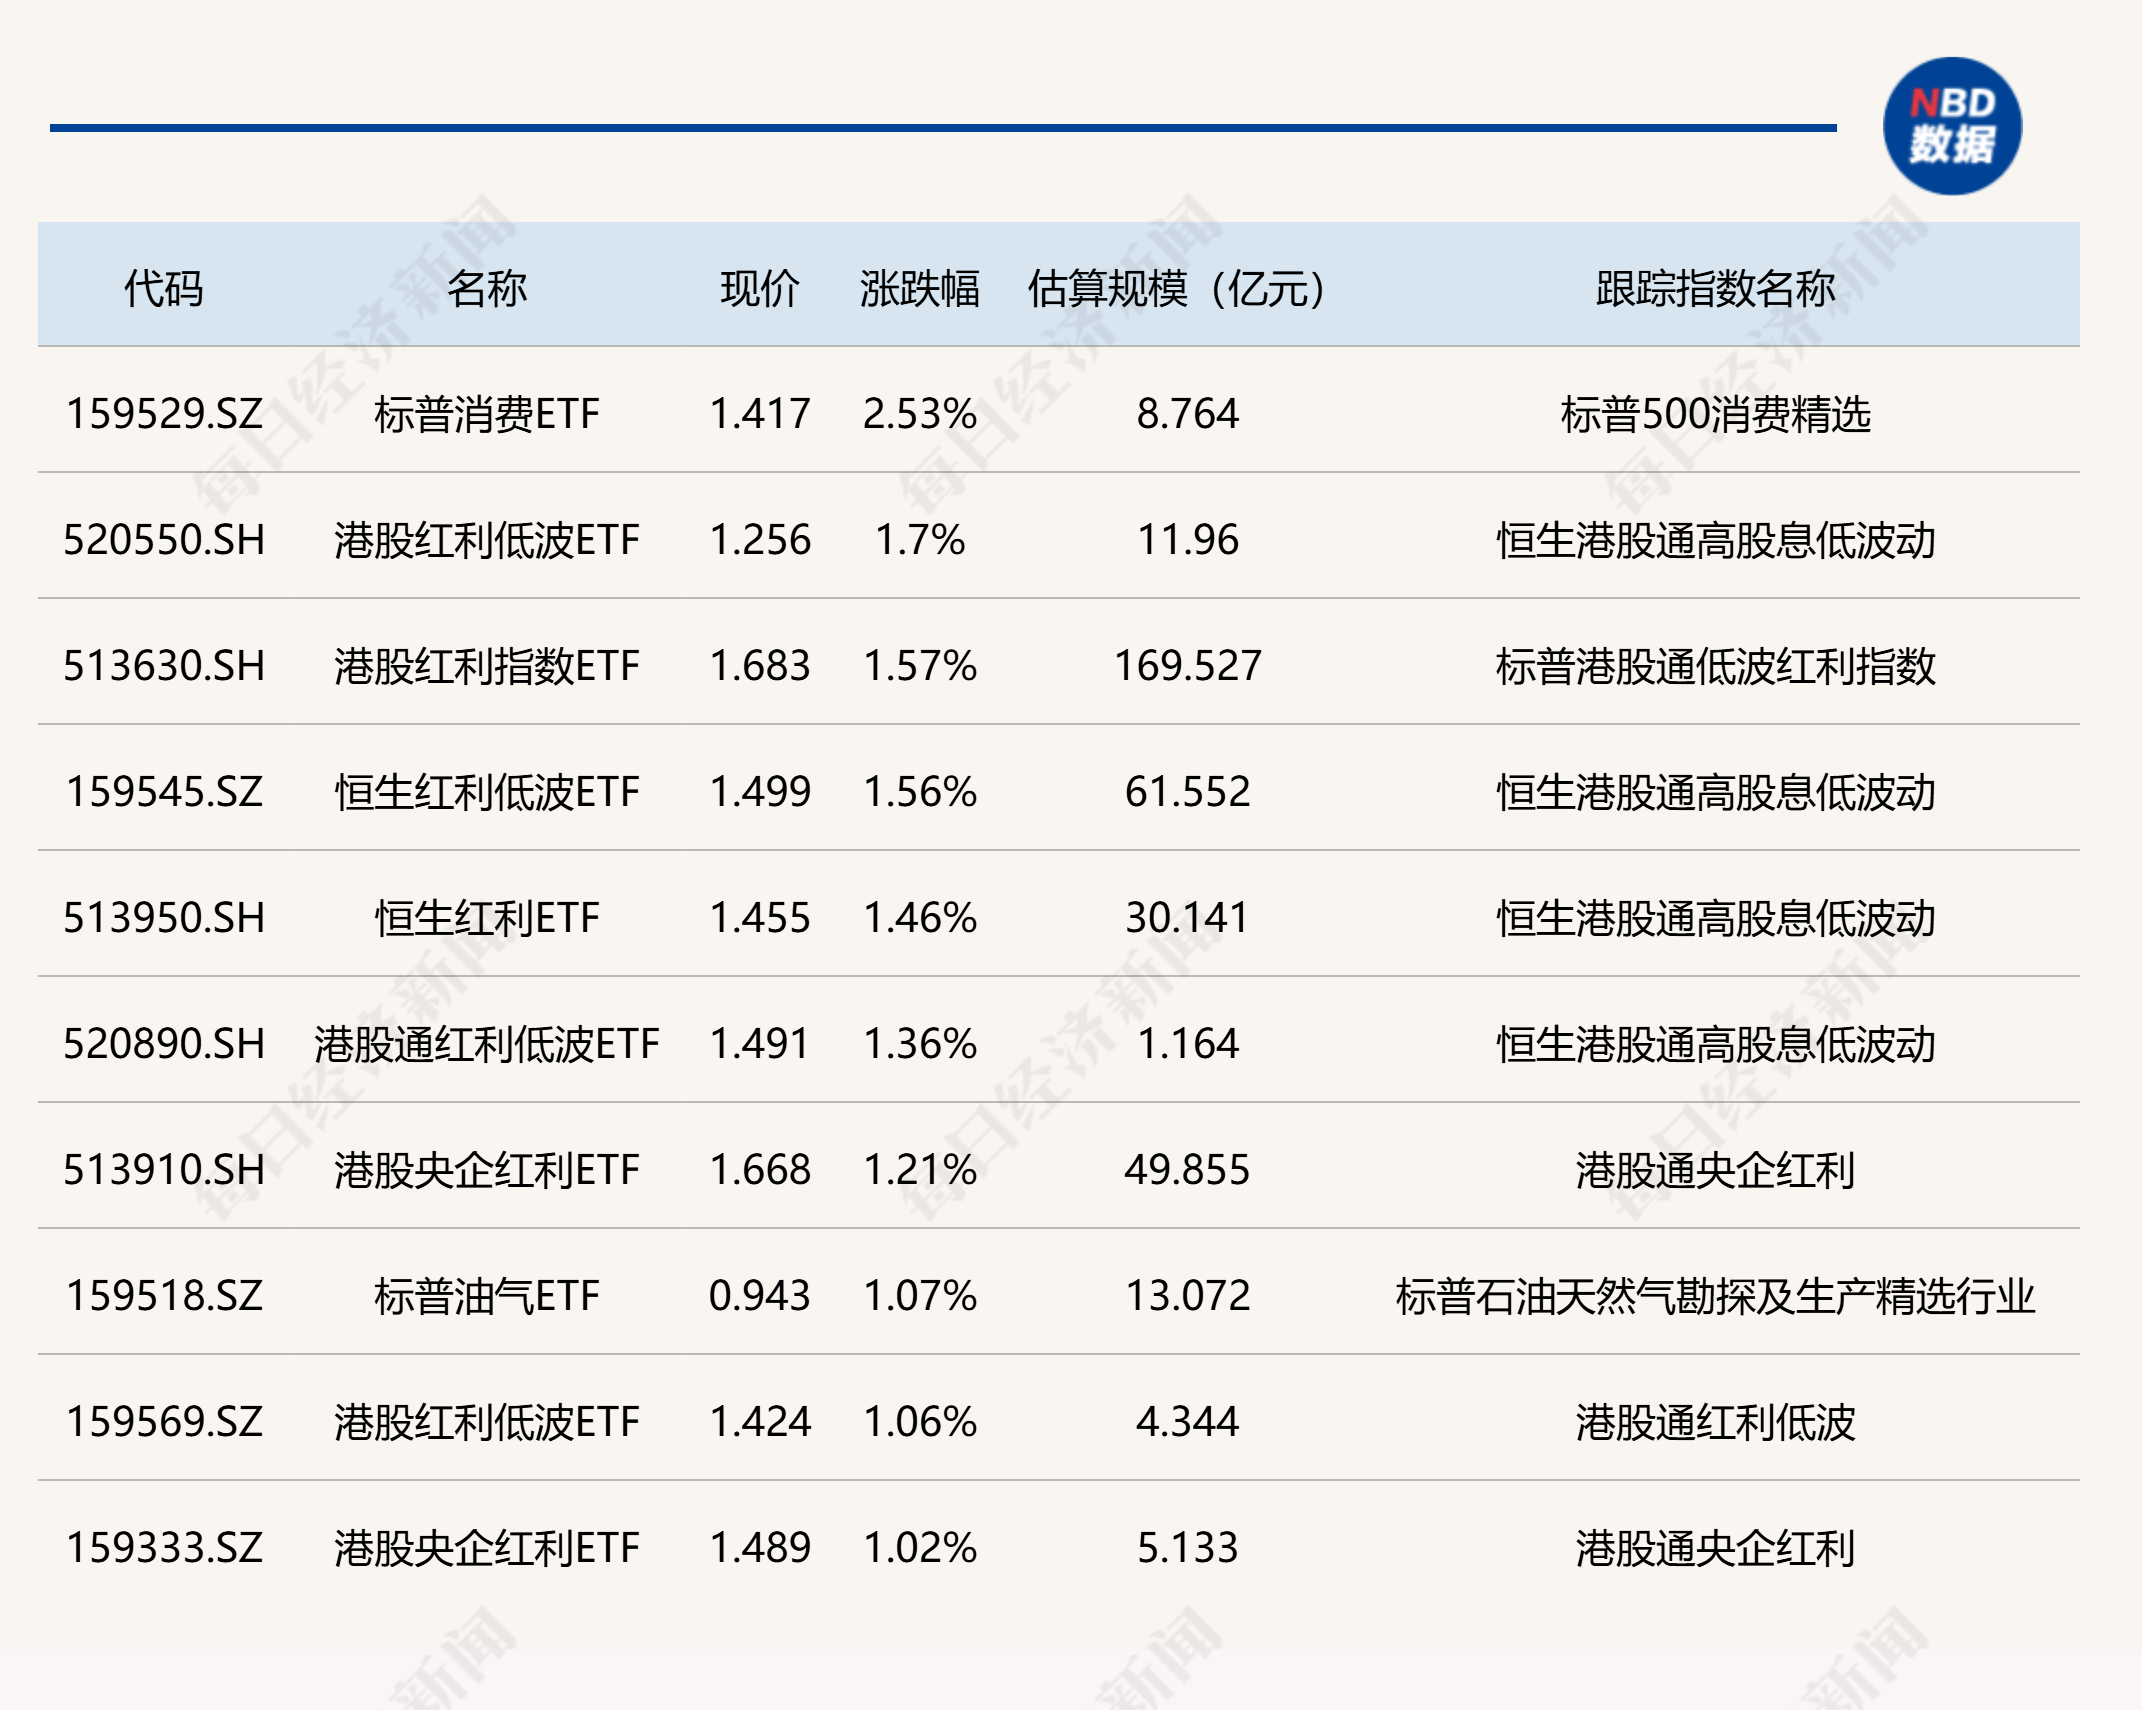The height and width of the screenshot is (1710, 2142).
Task: Click the 涨跌幅 column header
Action: pos(919,289)
